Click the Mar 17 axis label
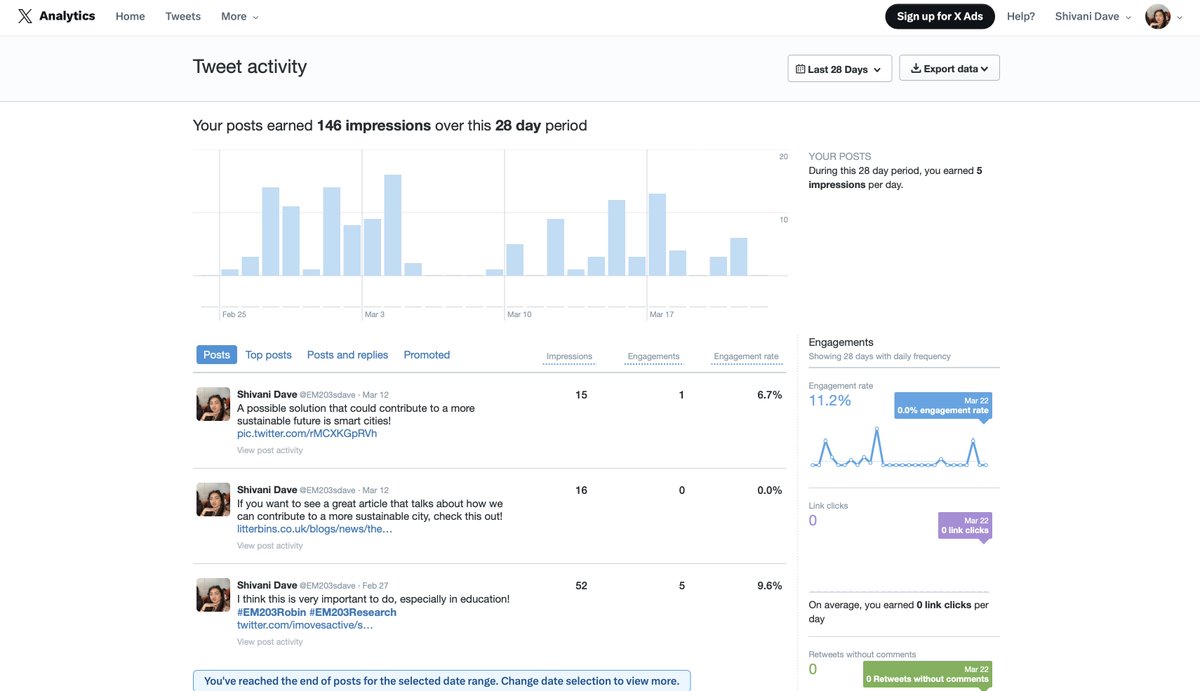1200x691 pixels. coord(662,314)
